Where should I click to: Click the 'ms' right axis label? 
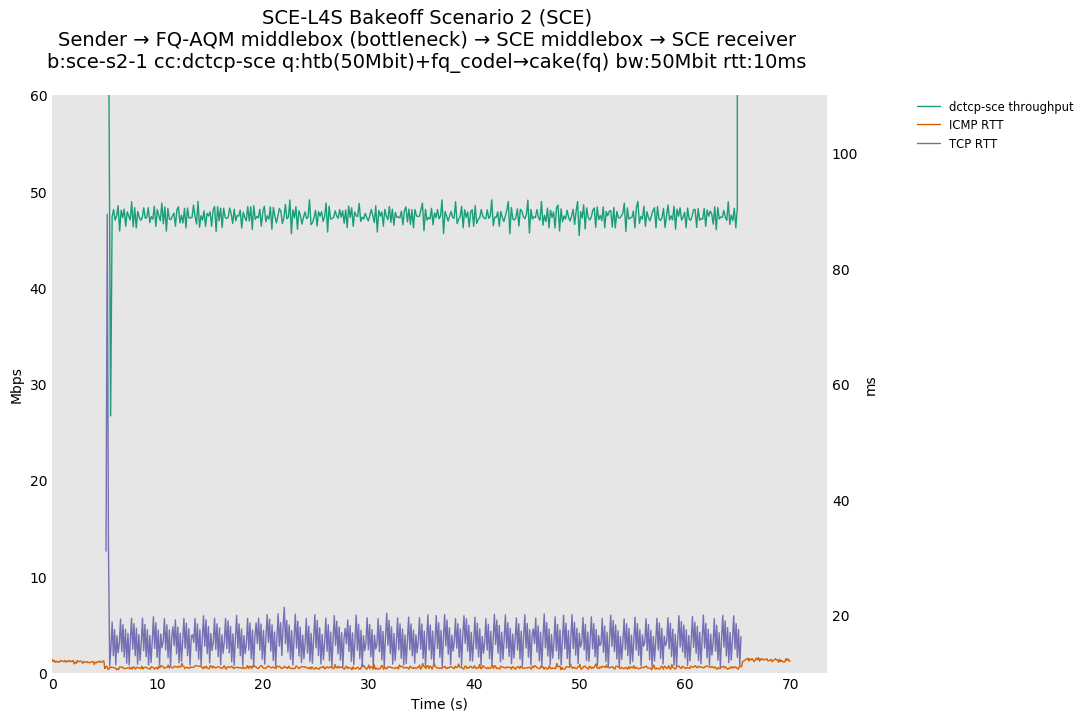[x=870, y=386]
